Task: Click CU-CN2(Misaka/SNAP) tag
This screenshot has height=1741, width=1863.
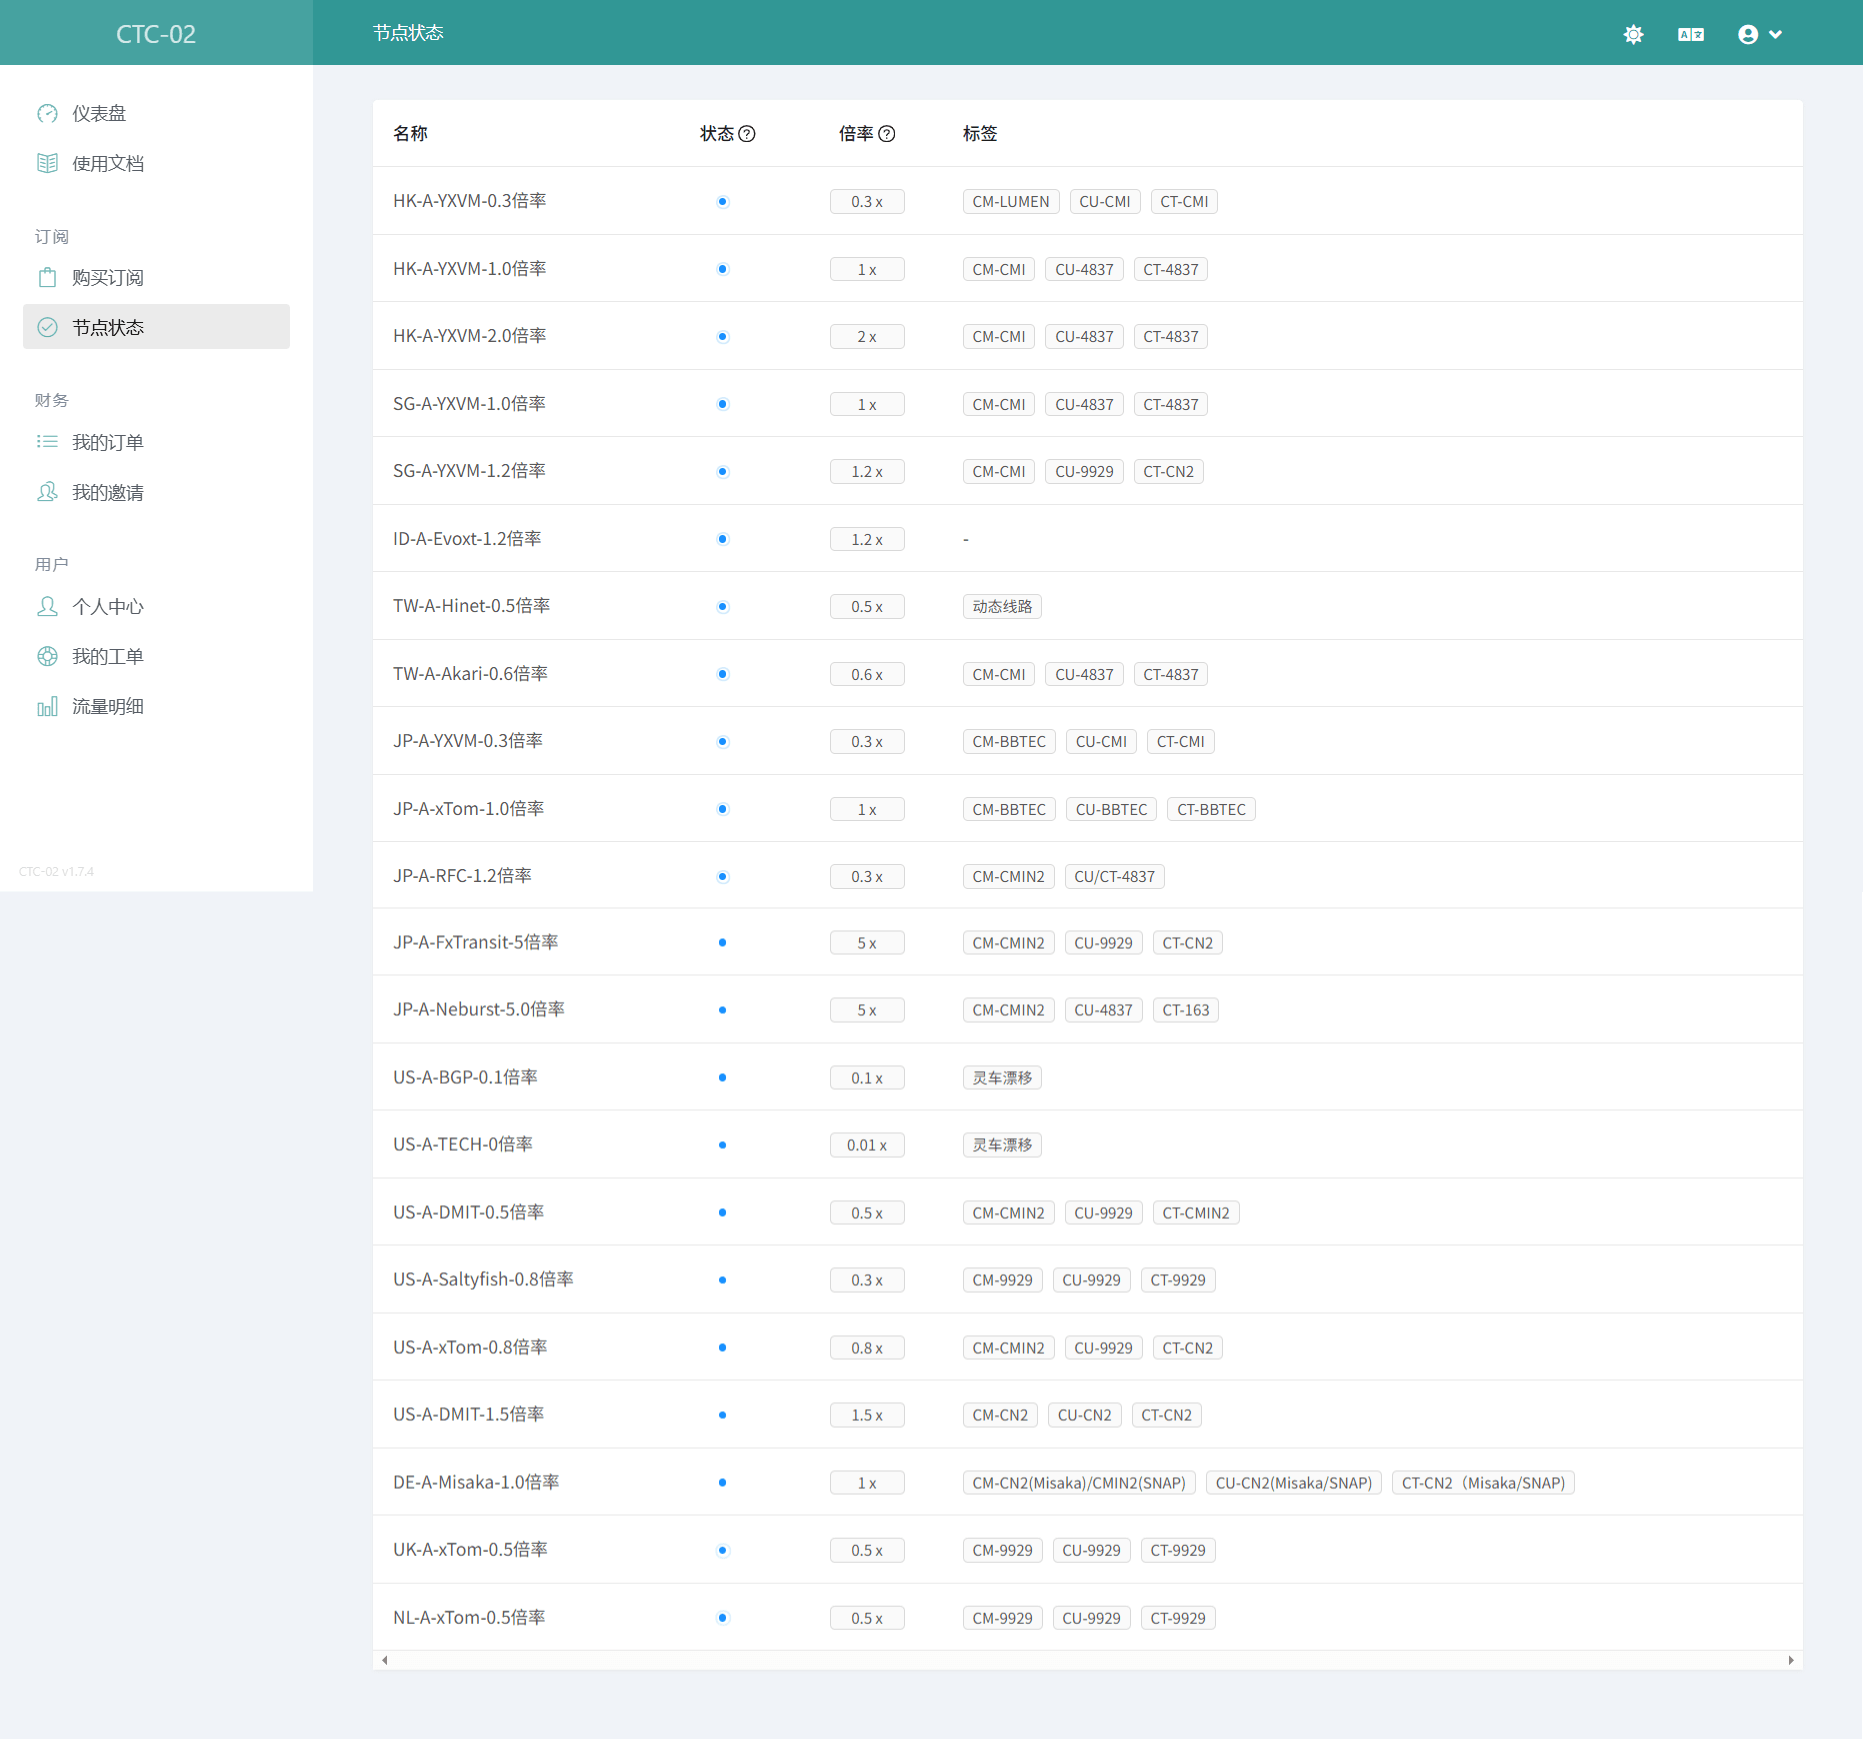Action: coord(1294,1483)
